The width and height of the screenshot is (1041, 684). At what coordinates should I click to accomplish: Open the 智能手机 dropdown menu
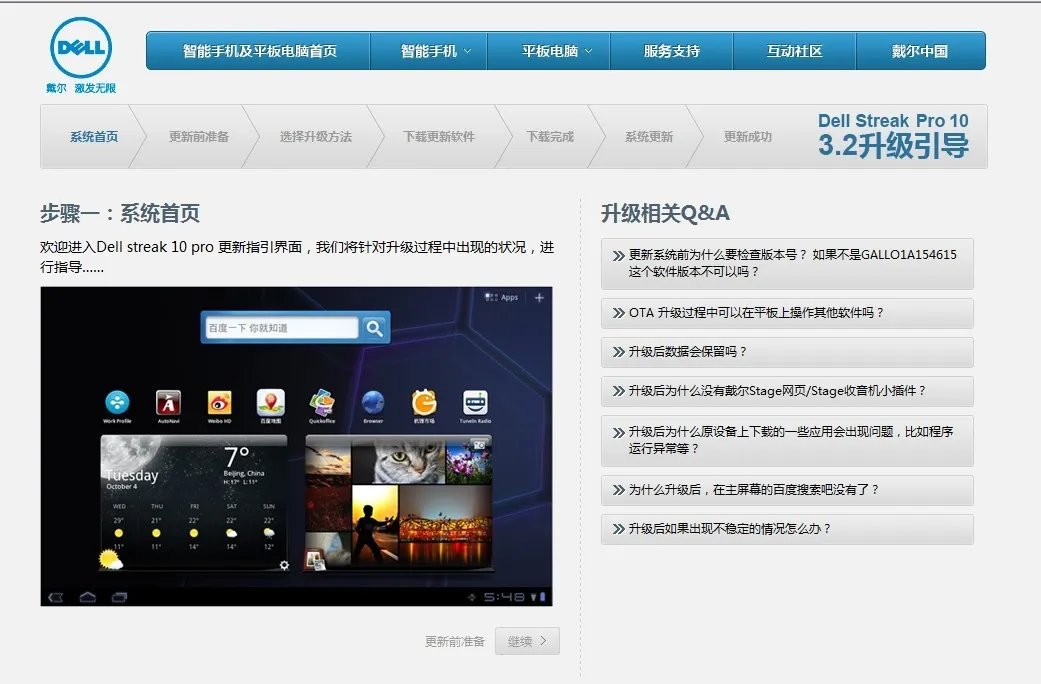tap(428, 50)
